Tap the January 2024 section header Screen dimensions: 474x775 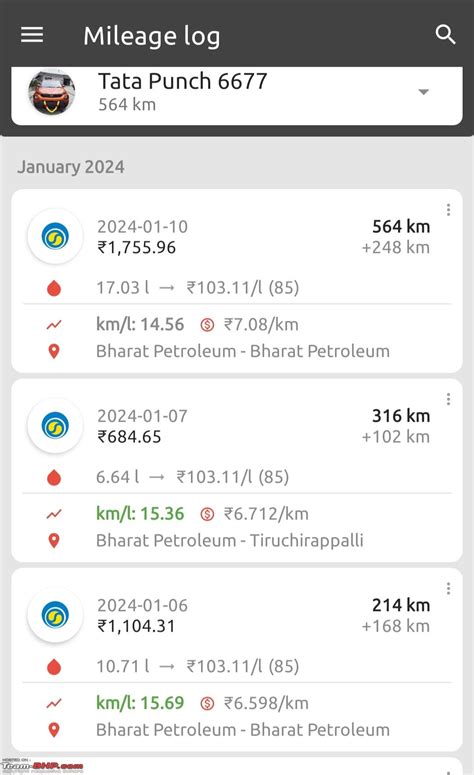(71, 167)
